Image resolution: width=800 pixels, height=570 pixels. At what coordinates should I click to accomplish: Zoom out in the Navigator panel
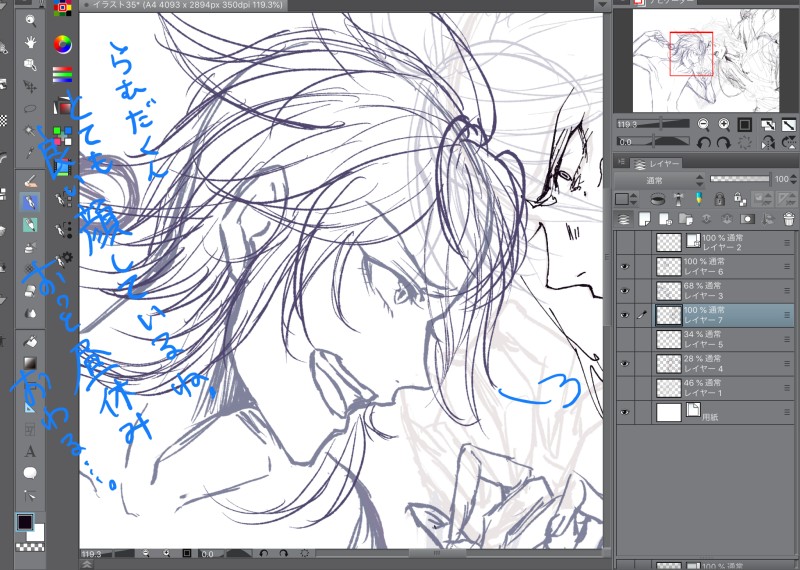point(703,124)
